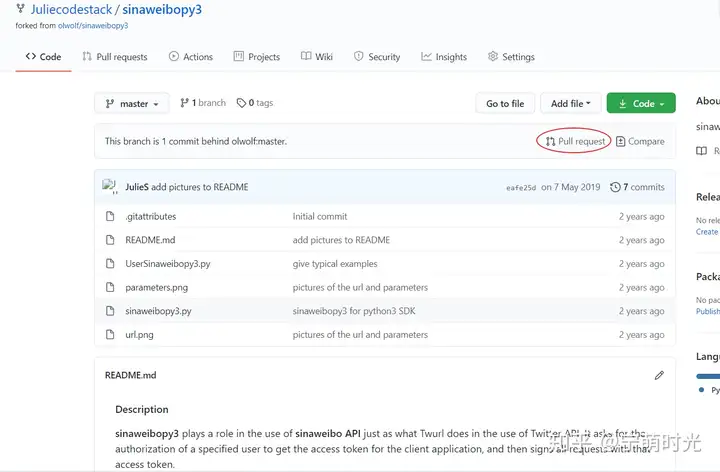Viewport: 720px width, 472px height.
Task: Click the clock icon beside 7 commits
Action: [615, 187]
